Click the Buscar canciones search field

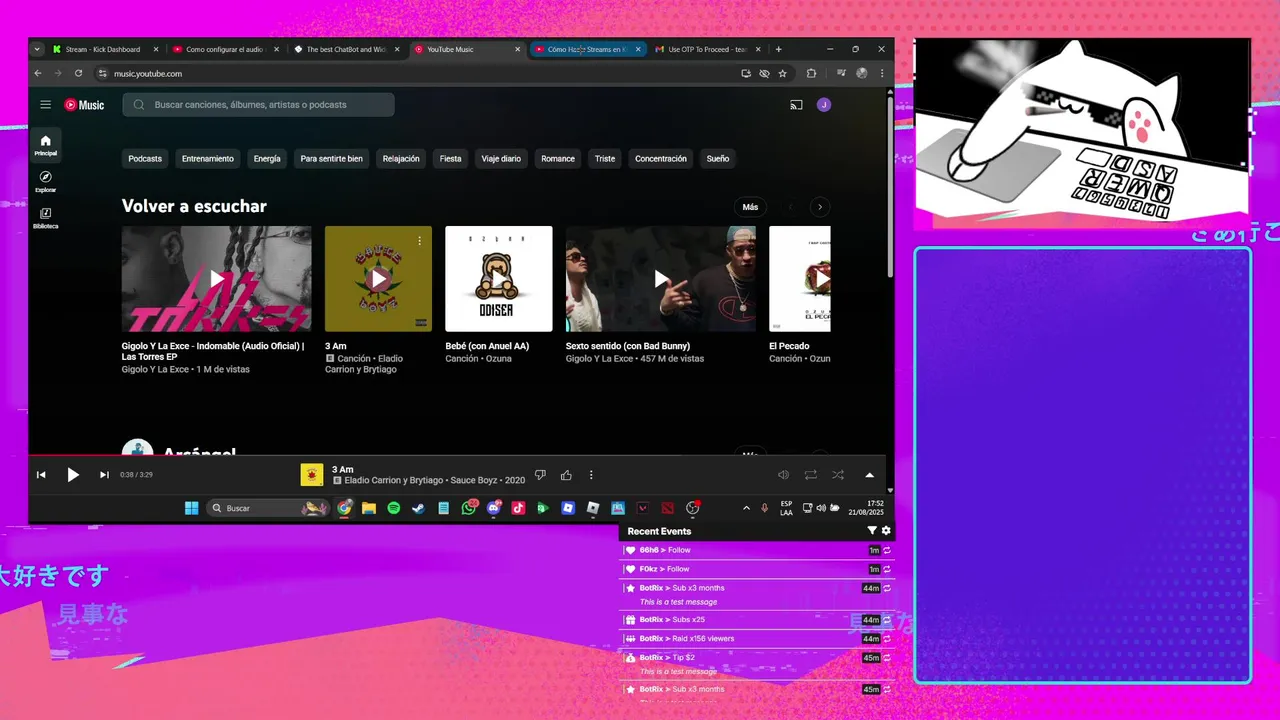click(258, 105)
